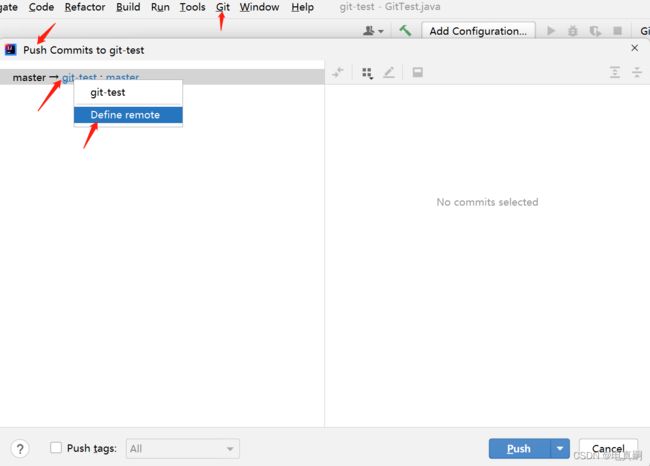The width and height of the screenshot is (650, 466).
Task: Click the preview diff panel icon
Action: 417,73
